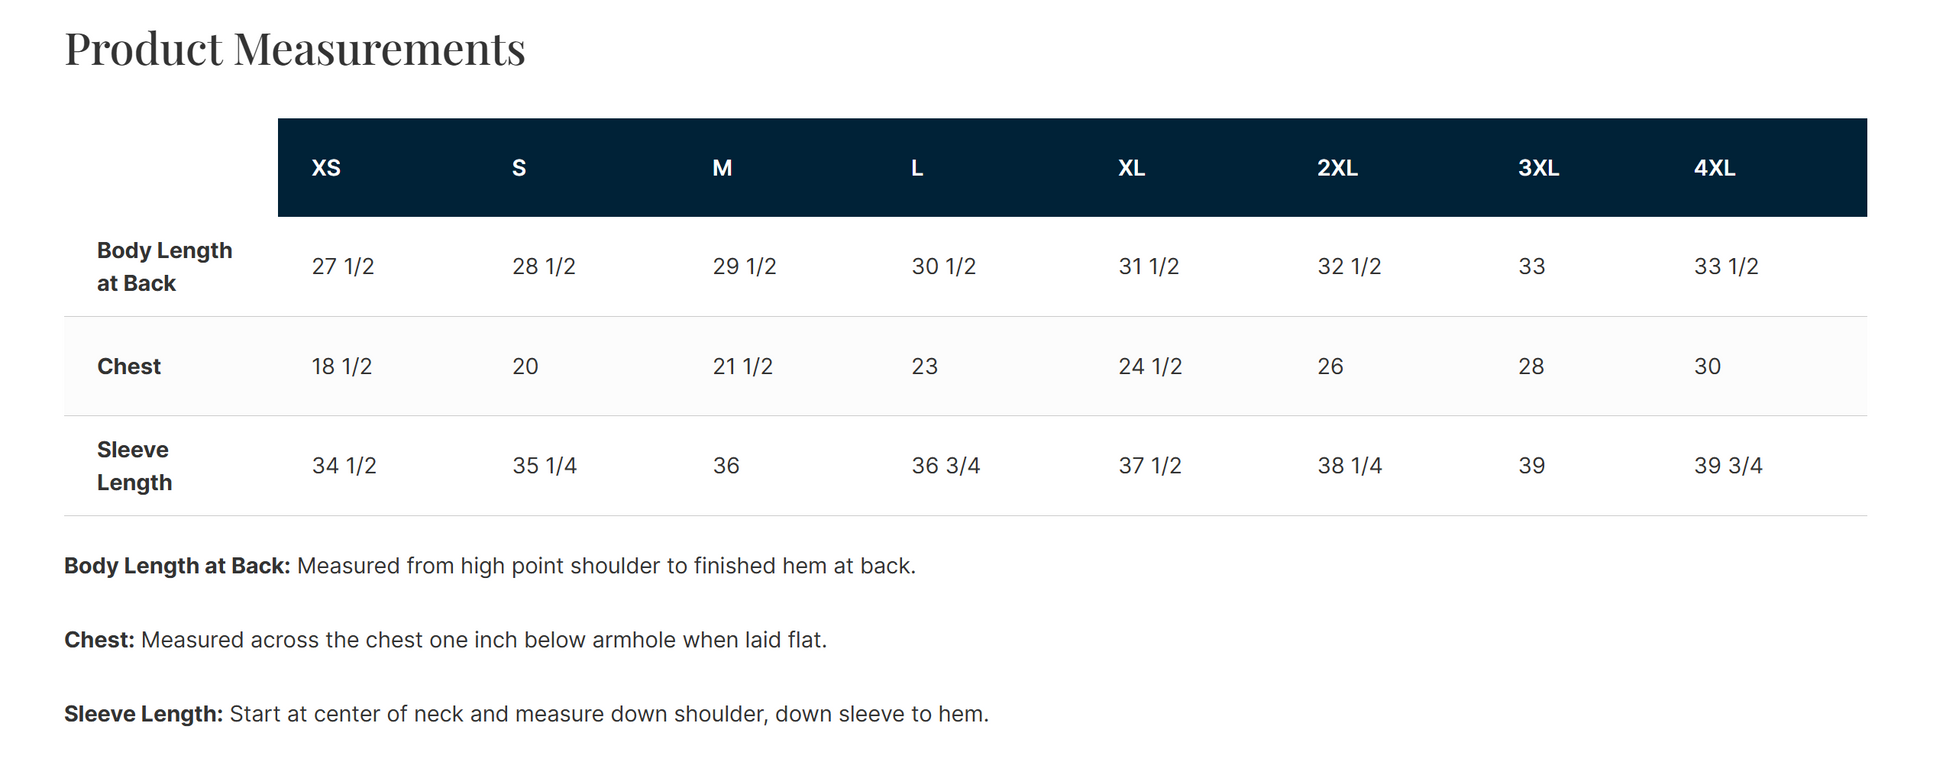The image size is (1946, 778).
Task: Click the Chest value for 2XL
Action: click(1330, 367)
